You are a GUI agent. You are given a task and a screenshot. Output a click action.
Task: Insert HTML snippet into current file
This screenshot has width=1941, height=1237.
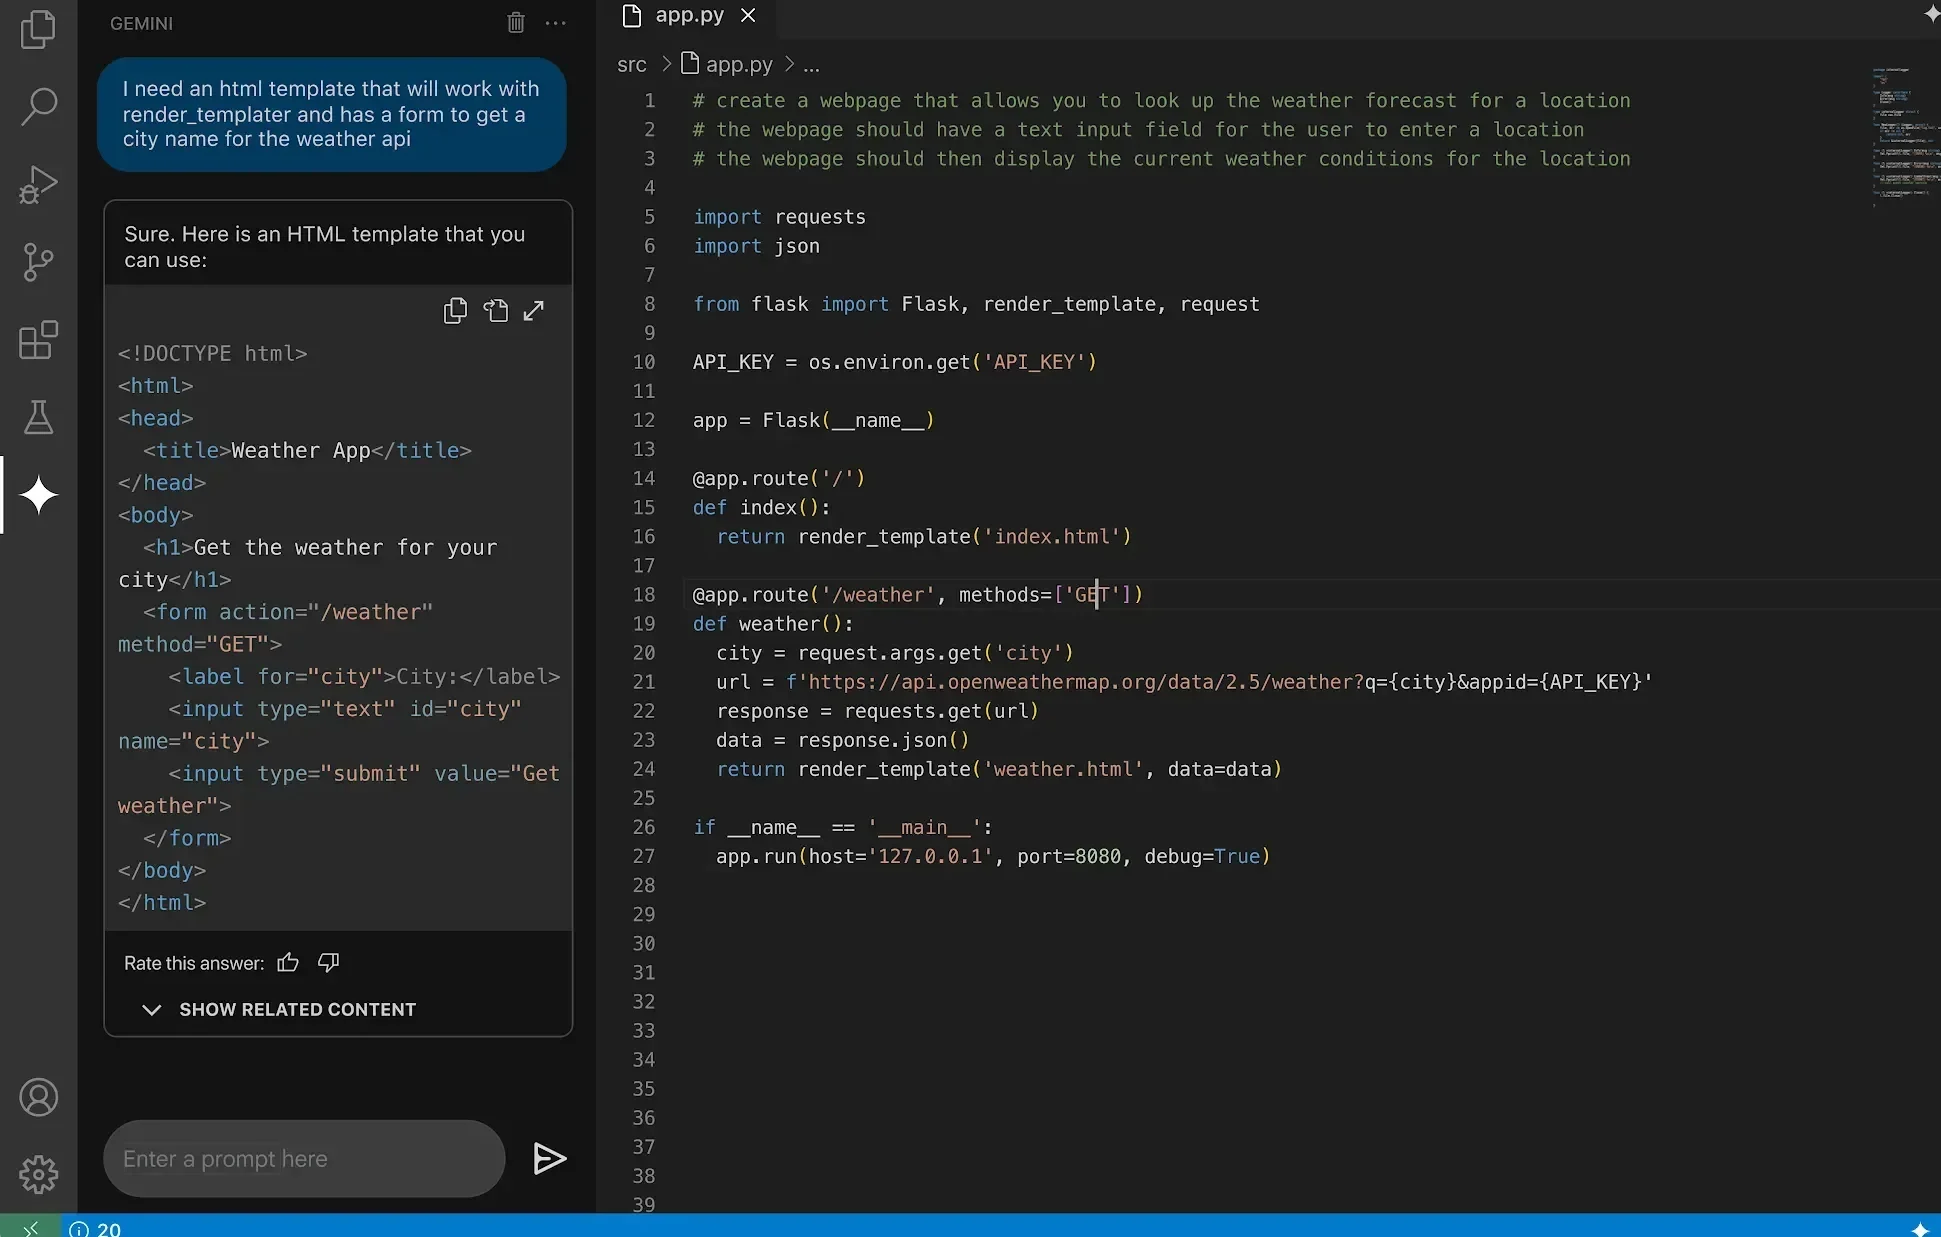[496, 311]
